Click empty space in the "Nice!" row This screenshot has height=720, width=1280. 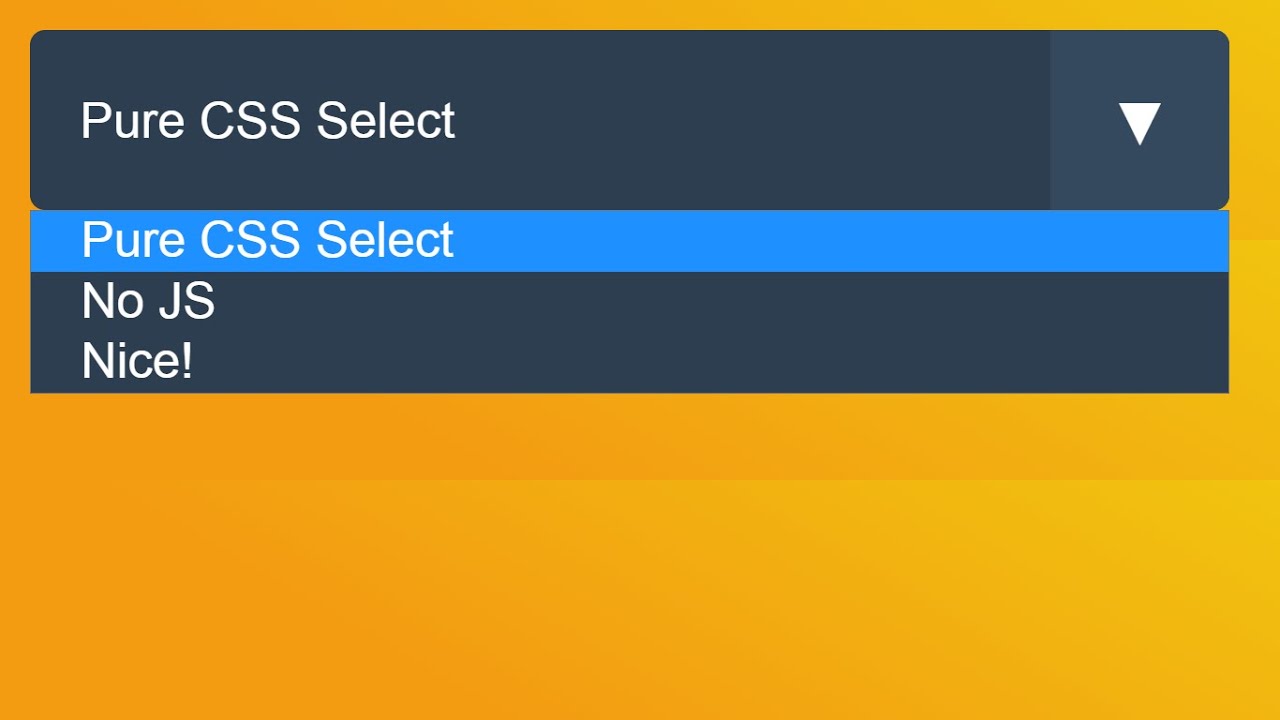click(x=700, y=361)
